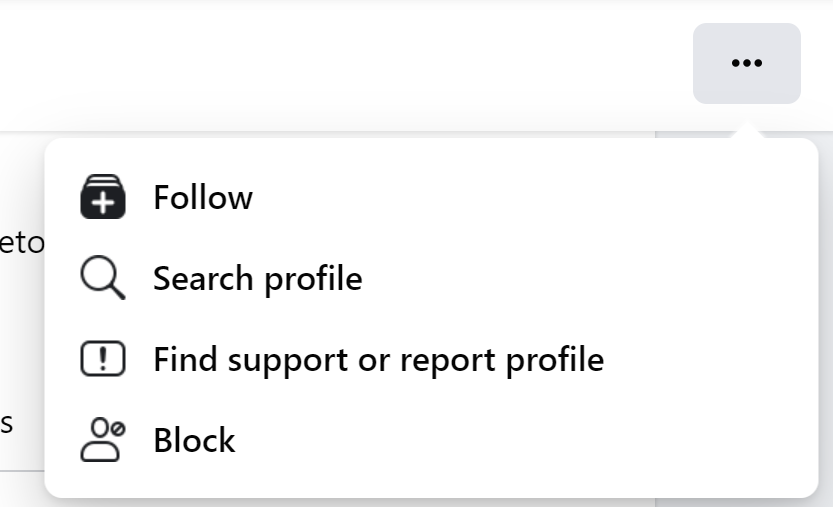
Task: Click the exclamation report icon
Action: (x=103, y=359)
